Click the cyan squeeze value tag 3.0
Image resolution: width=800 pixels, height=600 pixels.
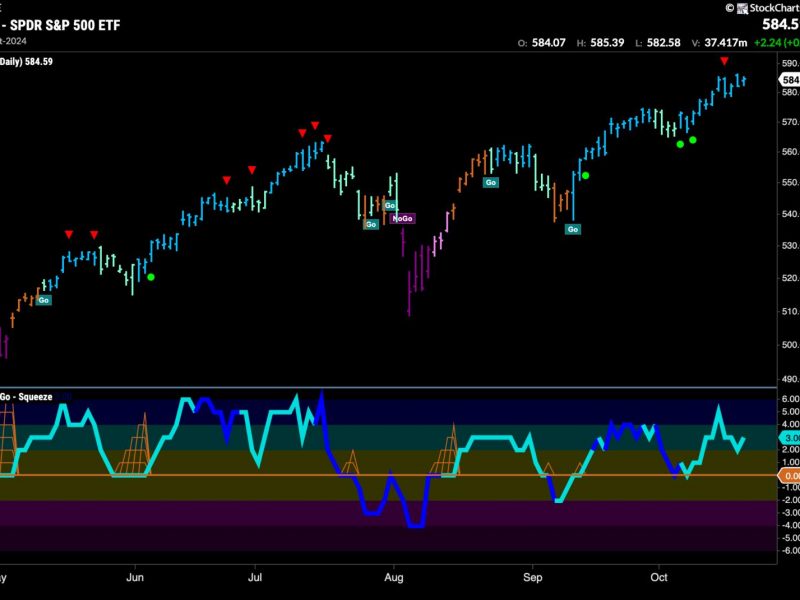(x=789, y=438)
